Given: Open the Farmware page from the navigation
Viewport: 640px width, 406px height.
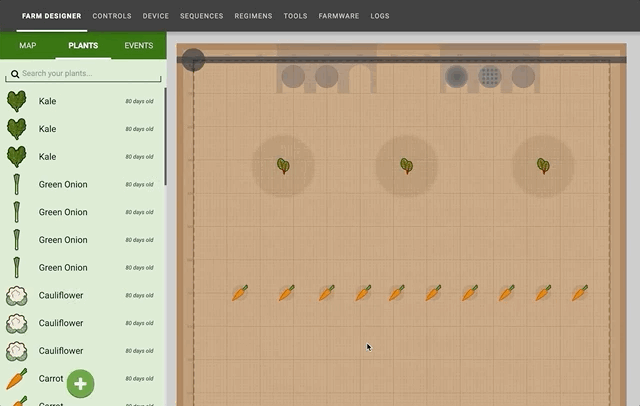Looking at the screenshot, I should 338,16.
